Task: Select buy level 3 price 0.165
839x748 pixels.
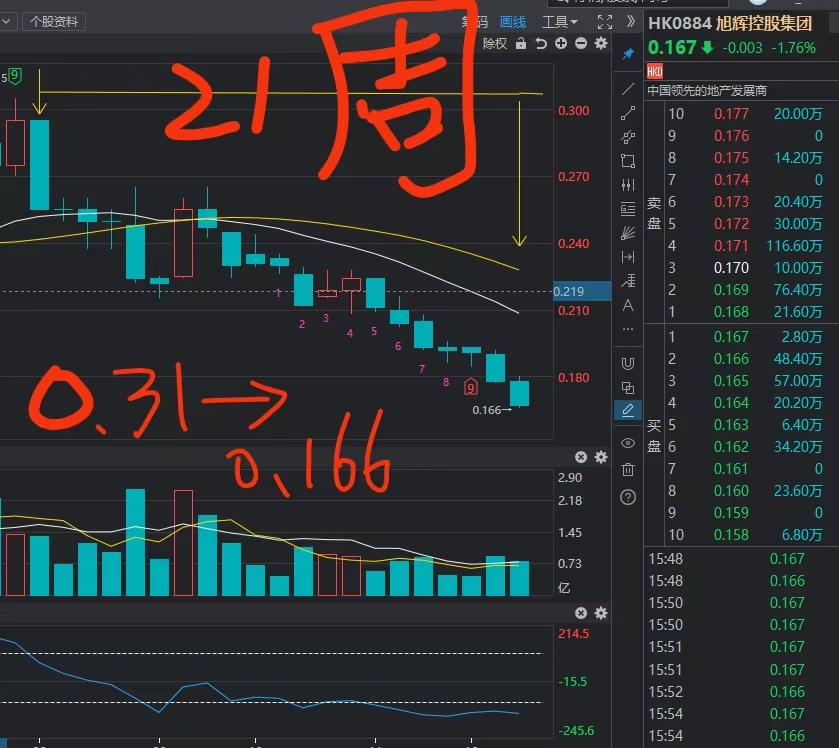Action: point(731,381)
